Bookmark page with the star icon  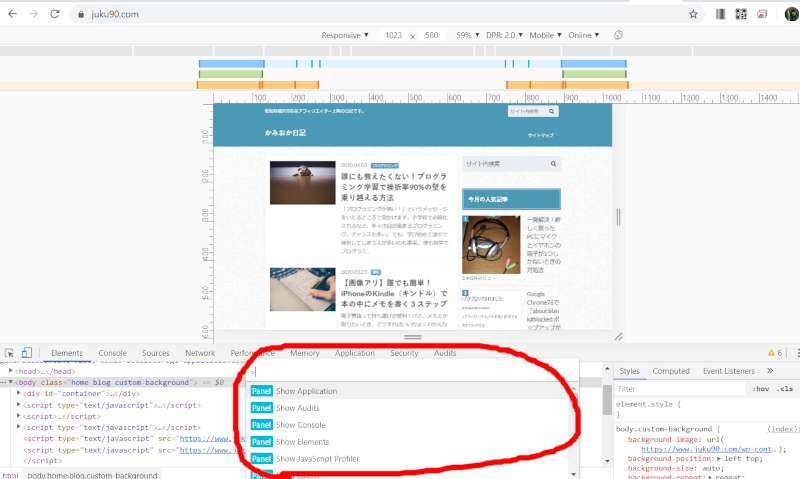(693, 14)
